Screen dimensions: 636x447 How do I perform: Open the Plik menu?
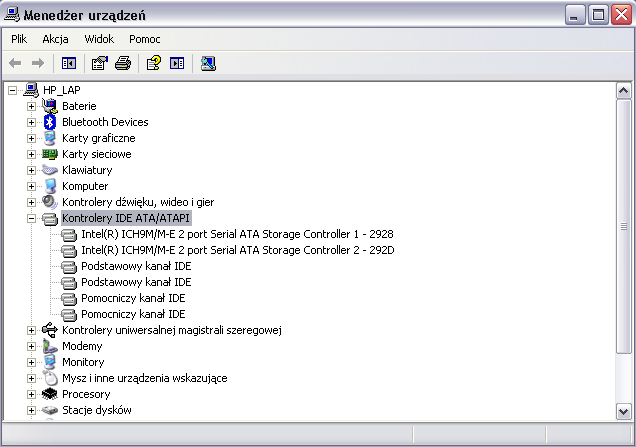coord(19,39)
